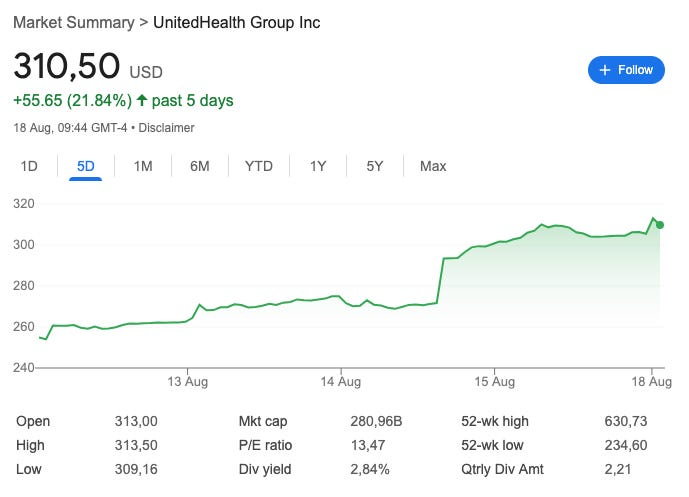This screenshot has height=497, width=689.
Task: Click the 52-wk low value 234,60
Action: tap(626, 445)
